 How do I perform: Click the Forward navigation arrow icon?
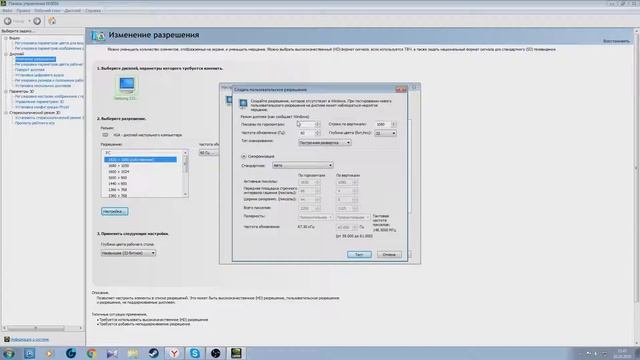tap(37, 21)
